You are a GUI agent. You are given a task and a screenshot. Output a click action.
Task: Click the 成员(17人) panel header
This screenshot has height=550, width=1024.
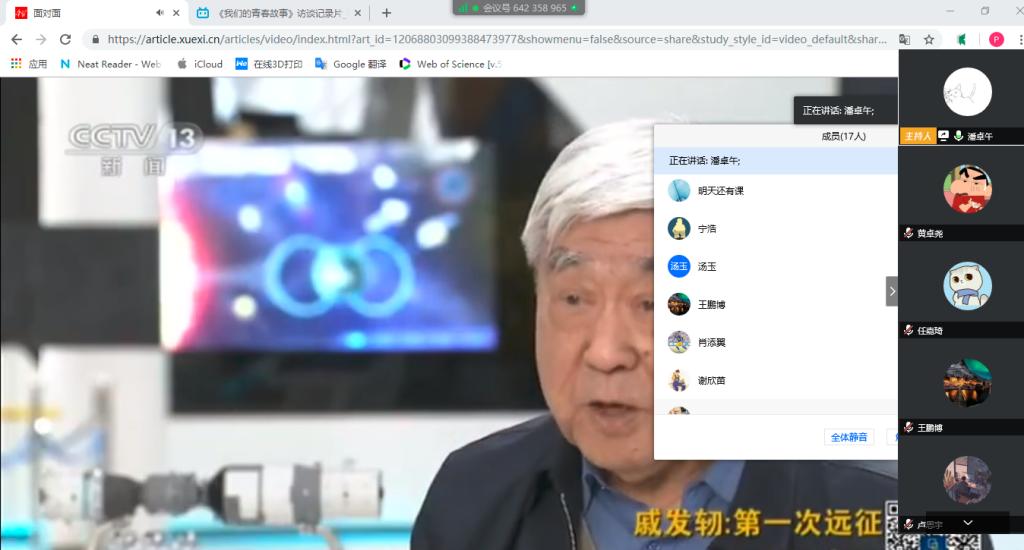point(843,137)
